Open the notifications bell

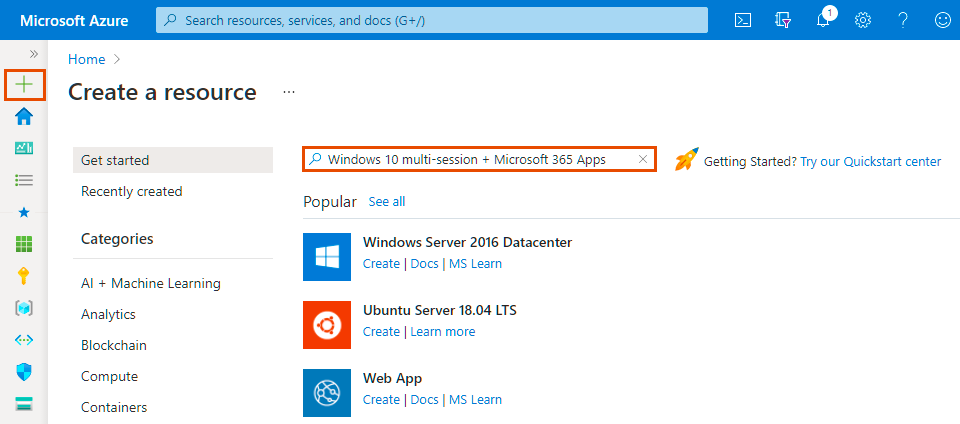click(823, 19)
